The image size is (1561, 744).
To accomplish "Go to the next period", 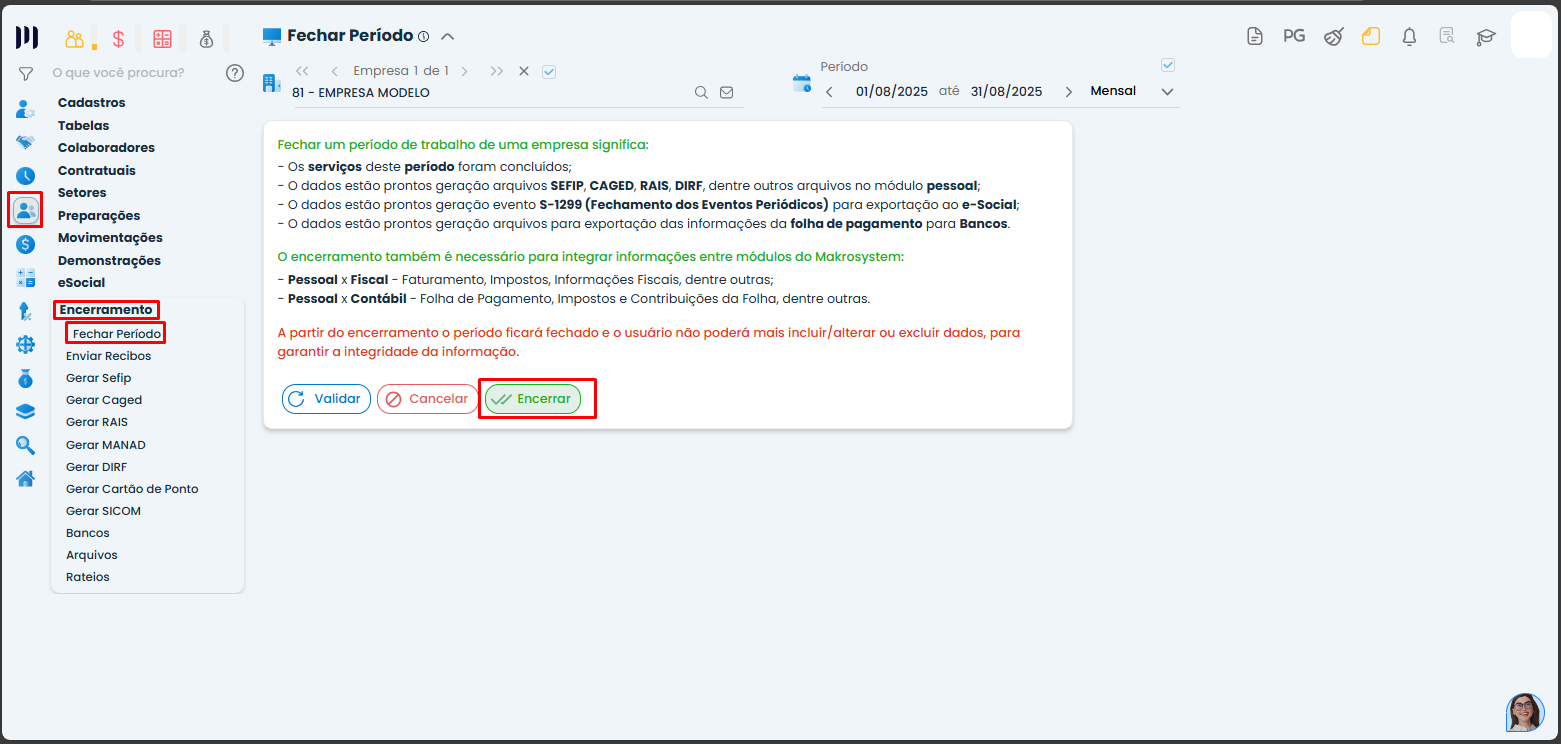I will tap(1069, 92).
